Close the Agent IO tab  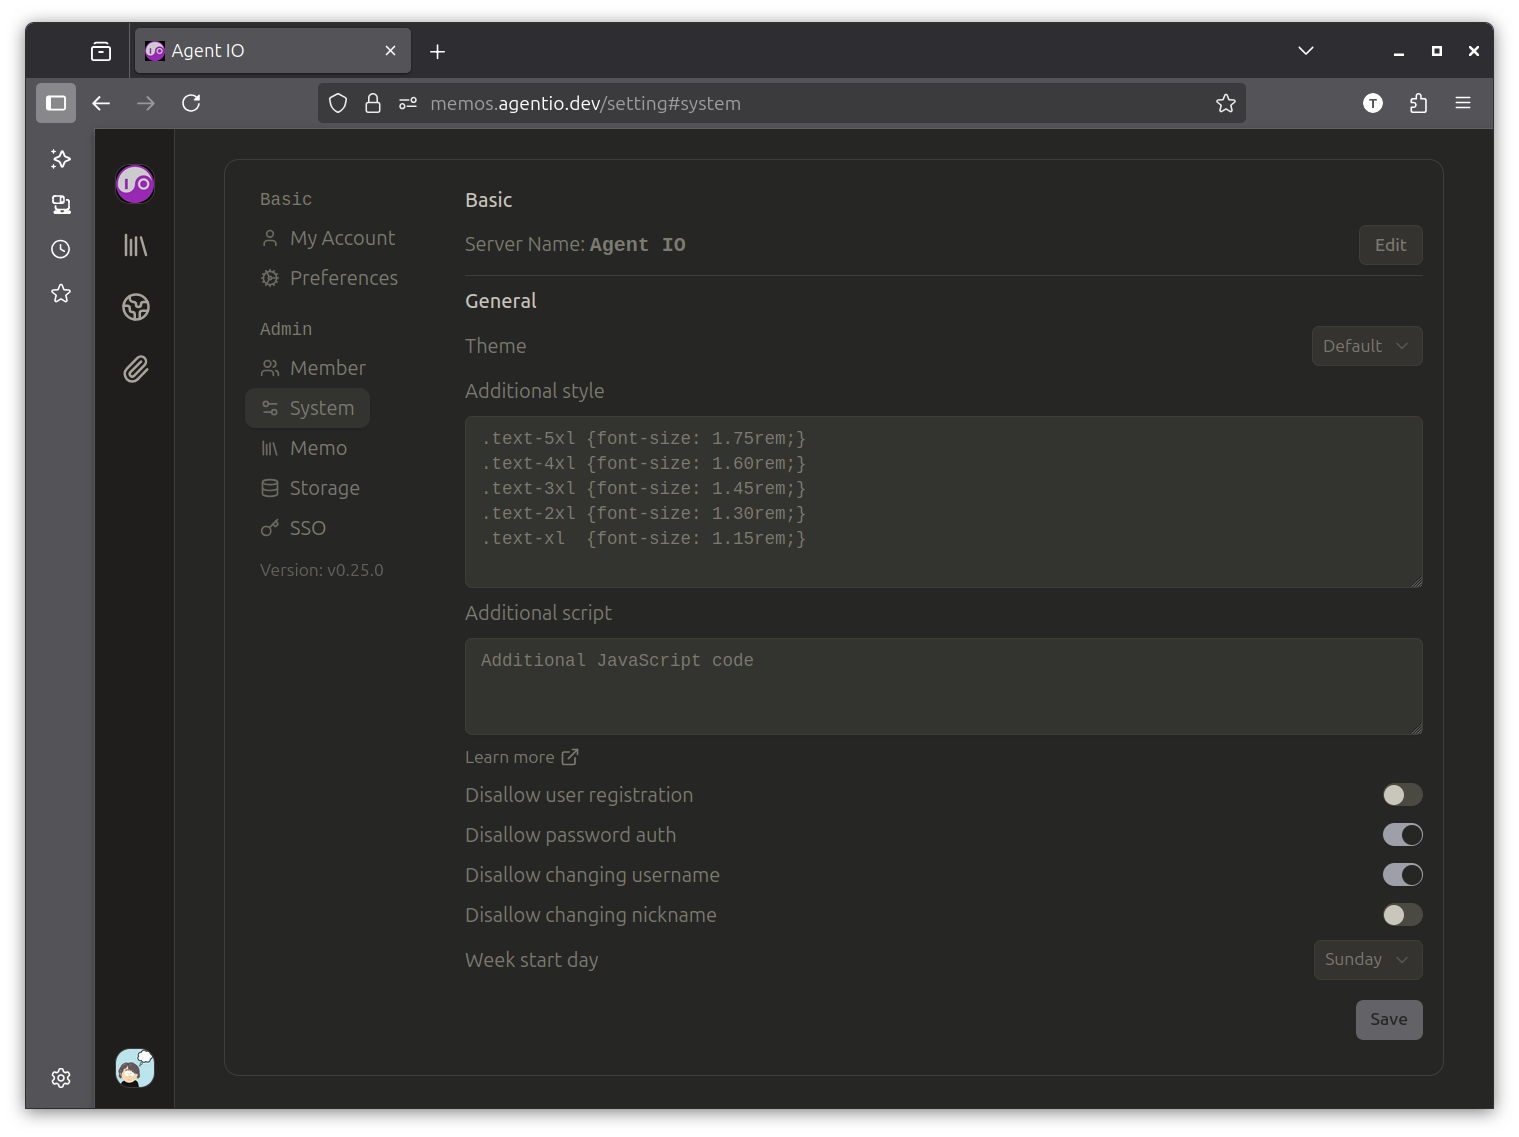click(x=390, y=51)
